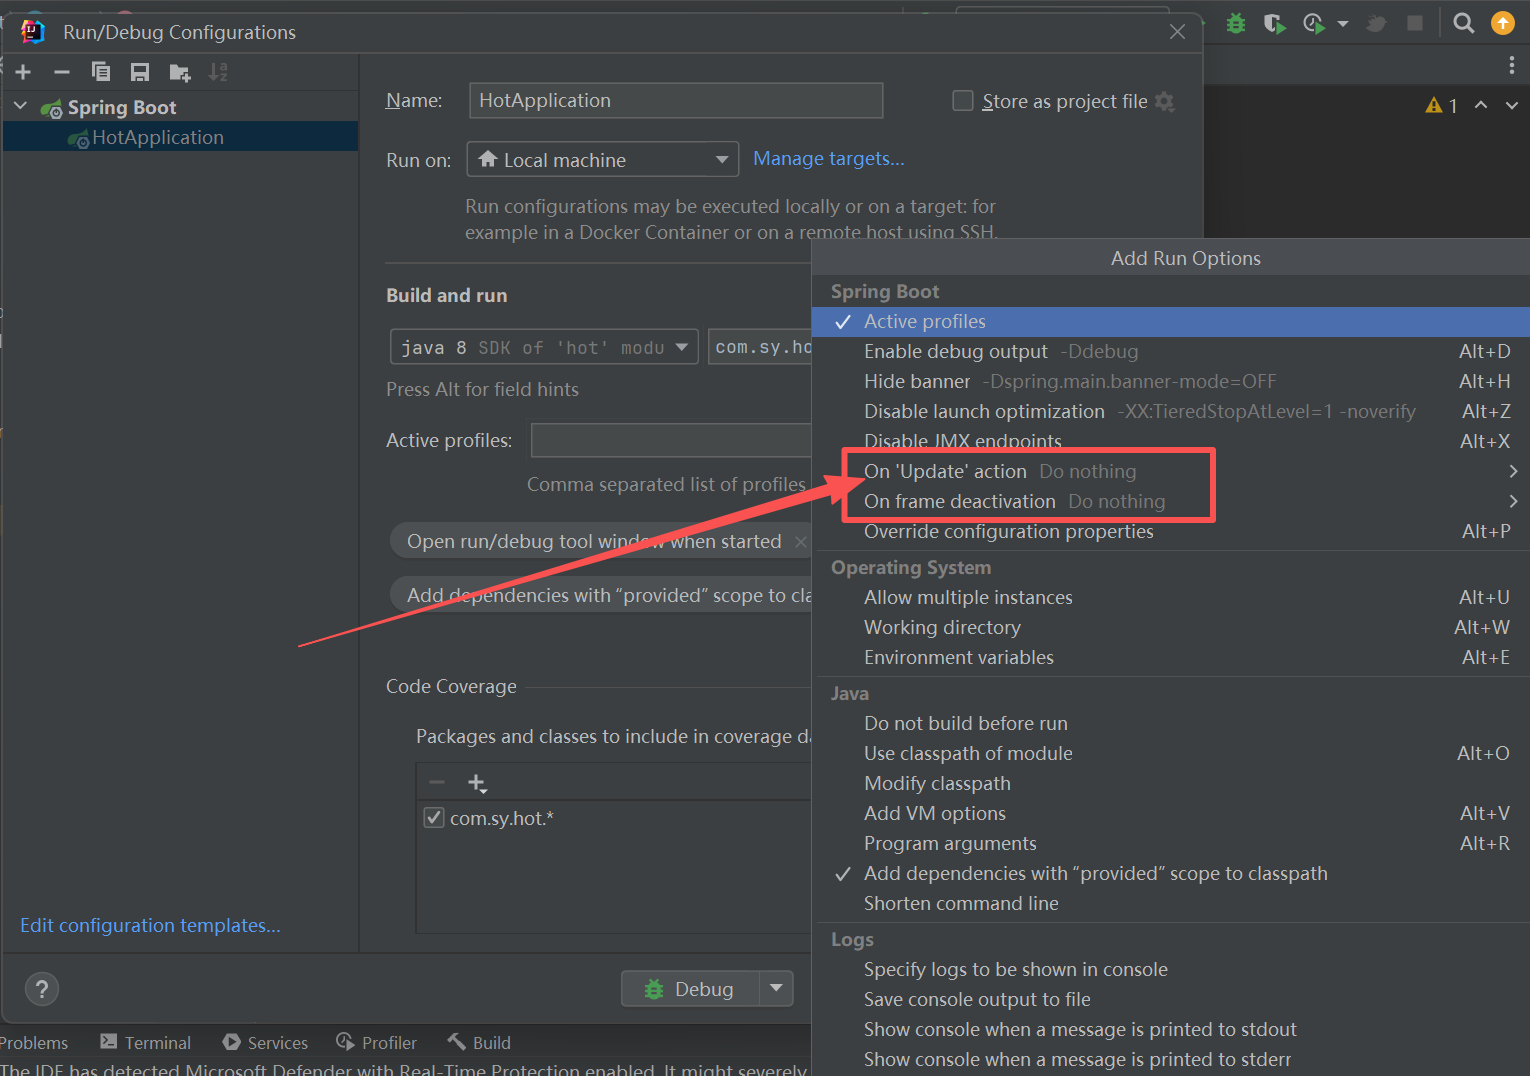The image size is (1530, 1076).
Task: Uncheck the com.sy.hot.* coverage pattern
Action: click(434, 818)
